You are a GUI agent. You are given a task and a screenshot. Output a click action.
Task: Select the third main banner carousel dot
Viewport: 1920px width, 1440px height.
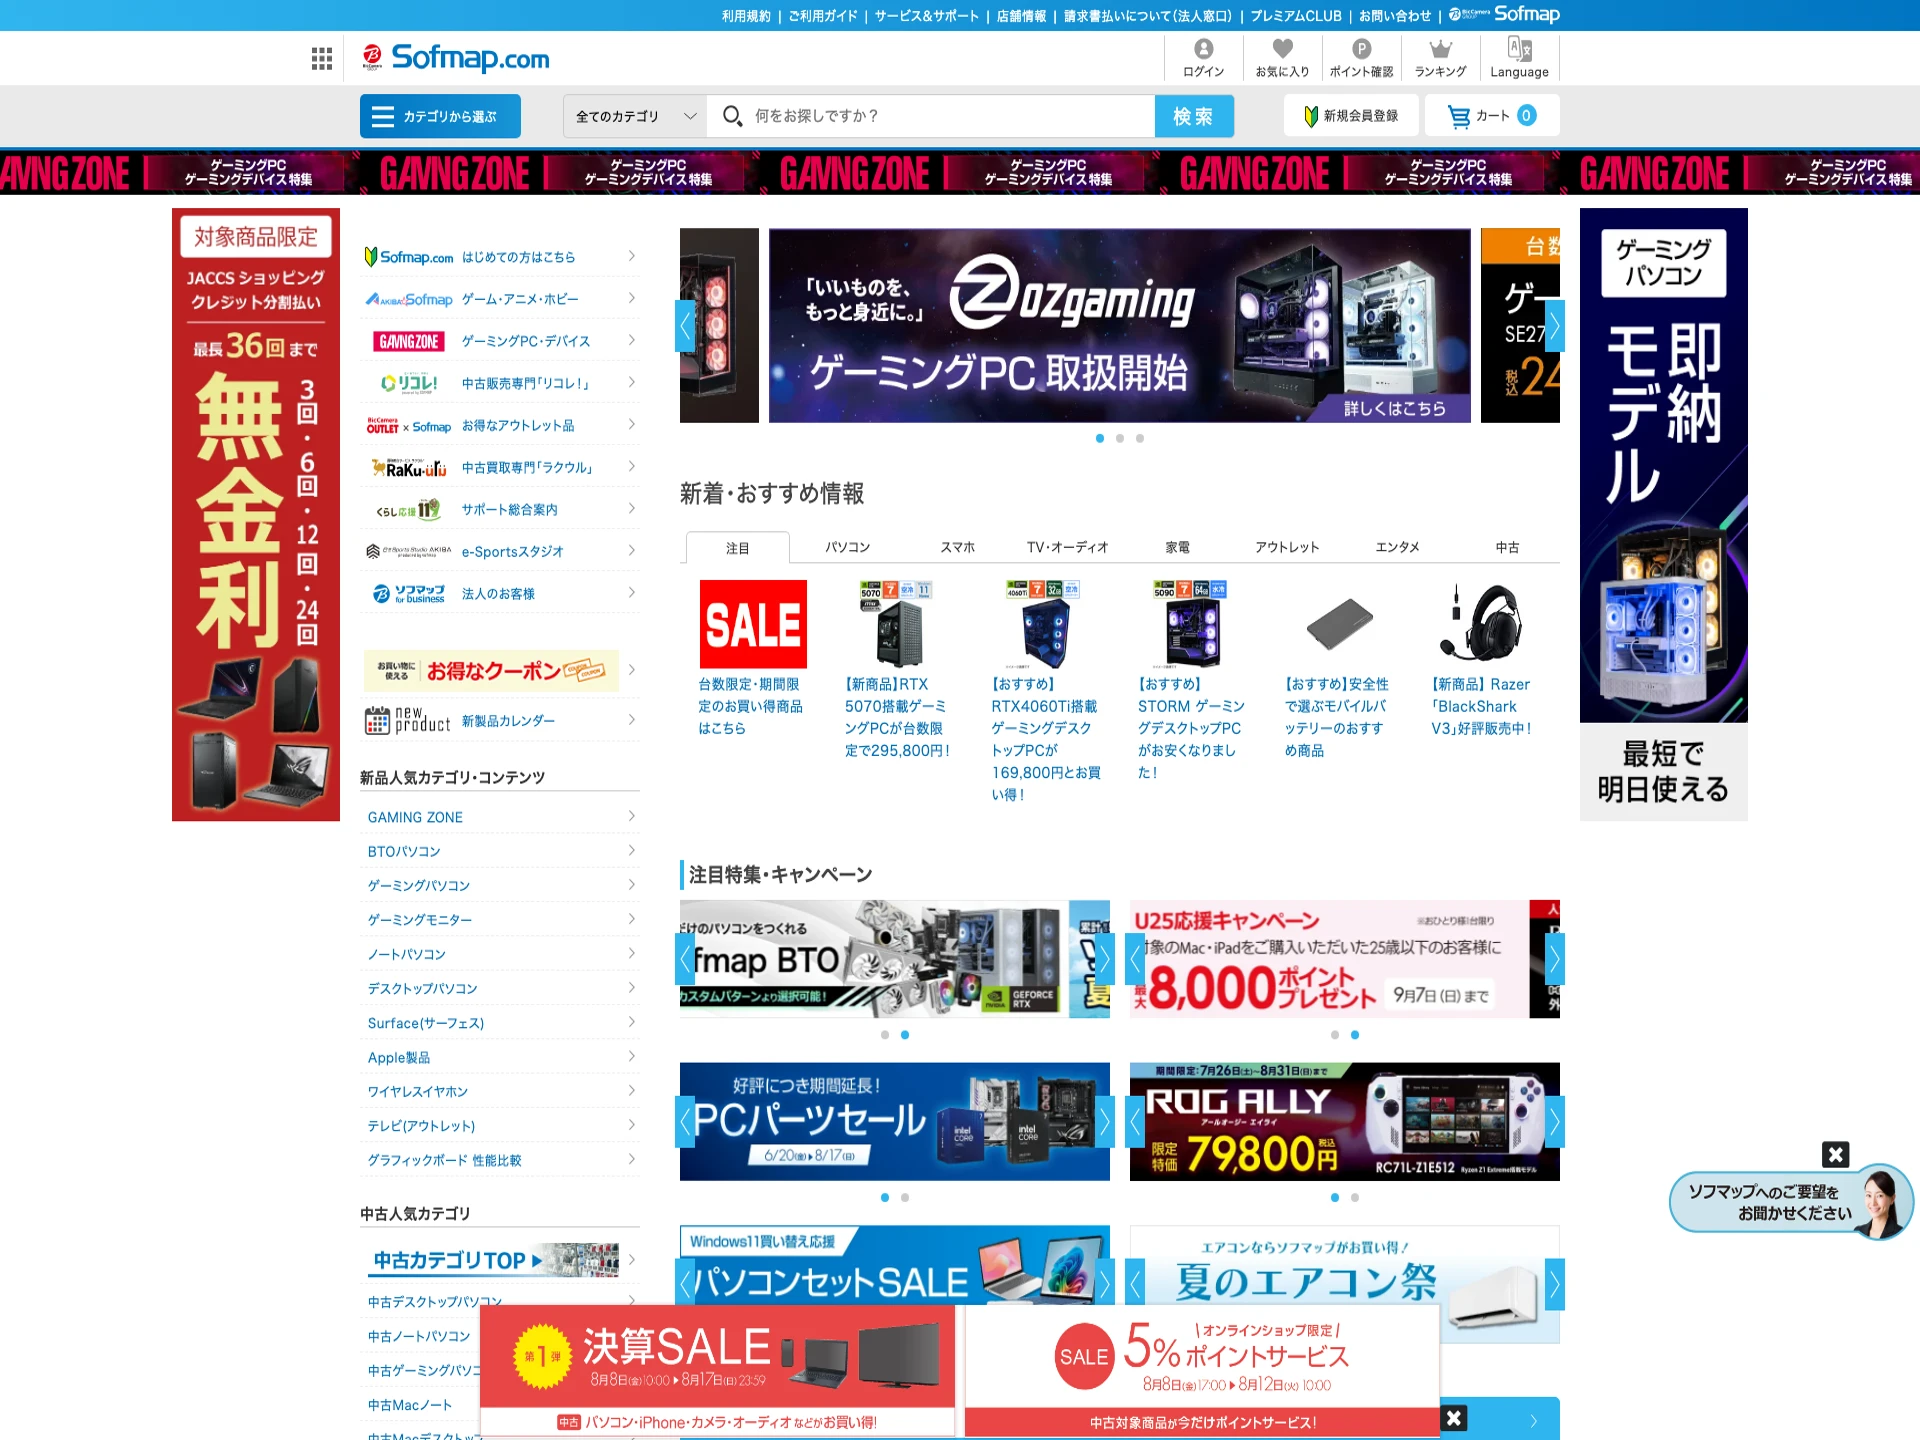pyautogui.click(x=1140, y=438)
